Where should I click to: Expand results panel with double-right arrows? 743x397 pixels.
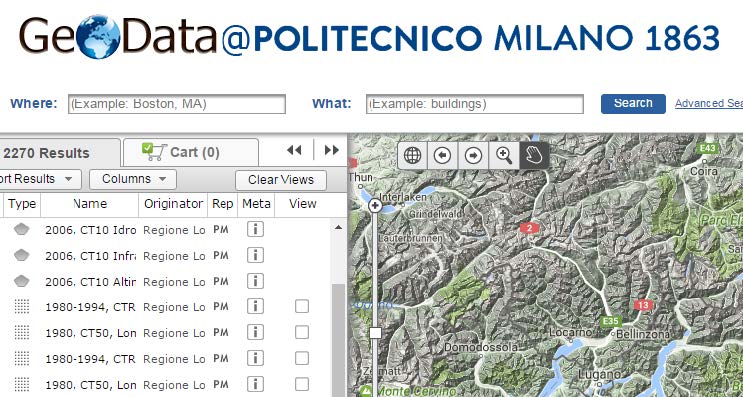(x=332, y=150)
